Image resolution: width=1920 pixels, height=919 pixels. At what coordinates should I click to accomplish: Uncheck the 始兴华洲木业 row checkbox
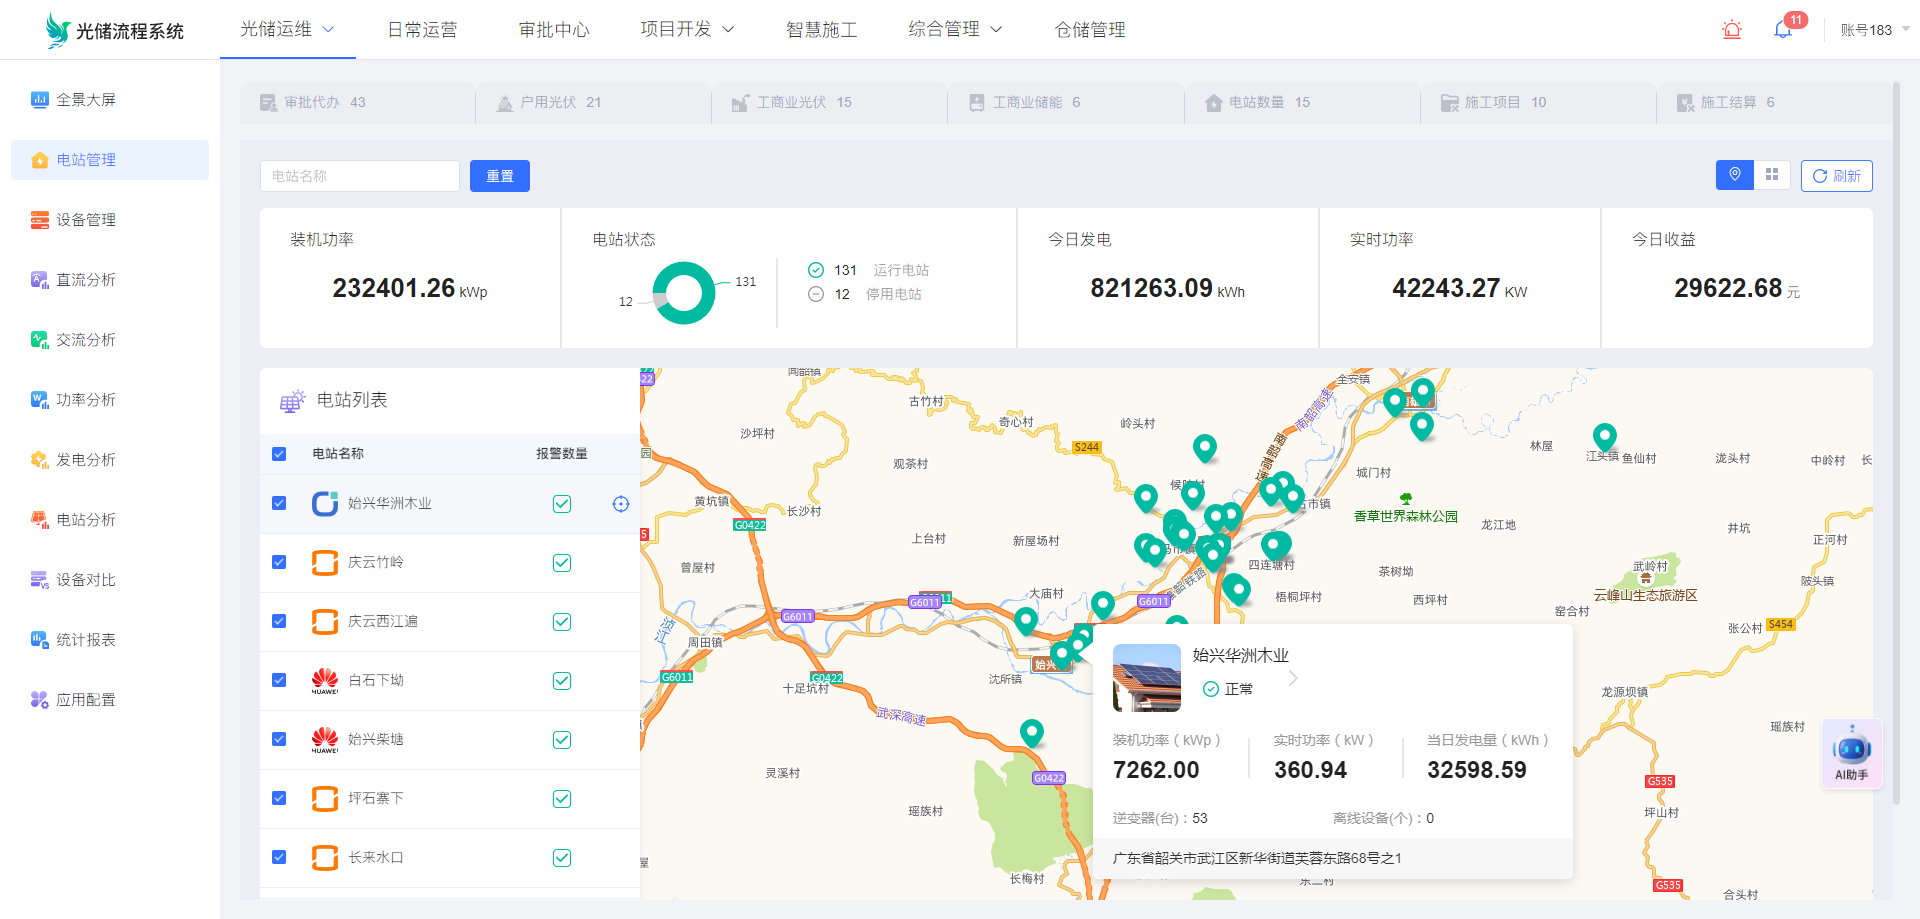coord(279,503)
